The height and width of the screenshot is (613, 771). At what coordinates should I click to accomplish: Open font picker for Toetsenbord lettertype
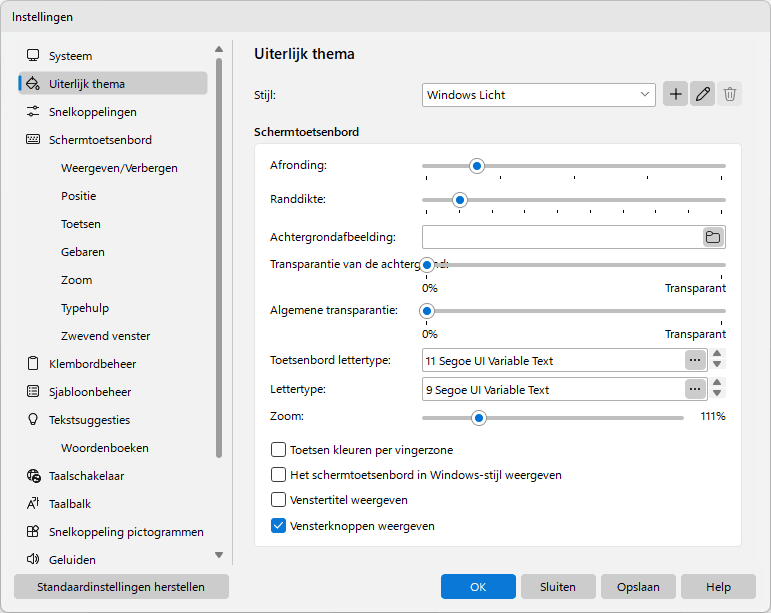[x=695, y=360]
